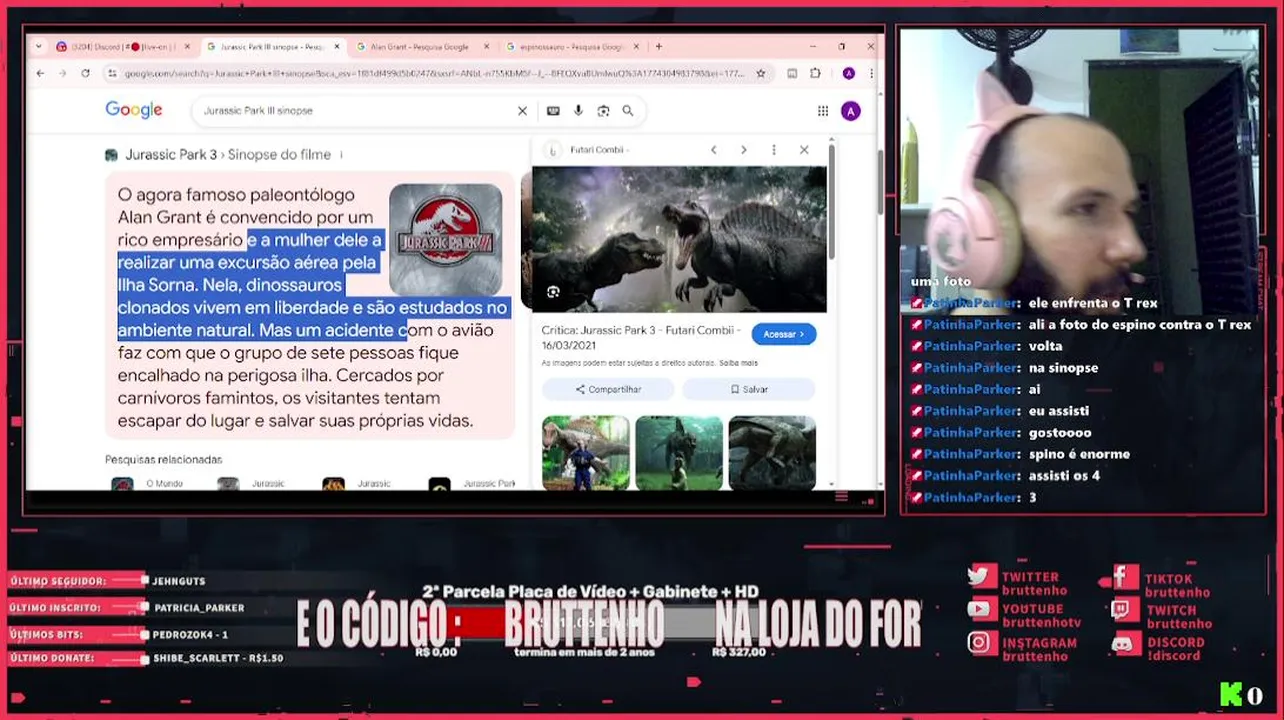The height and width of the screenshot is (720, 1284).
Task: Click the browser address bar URL
Action: [x=435, y=73]
